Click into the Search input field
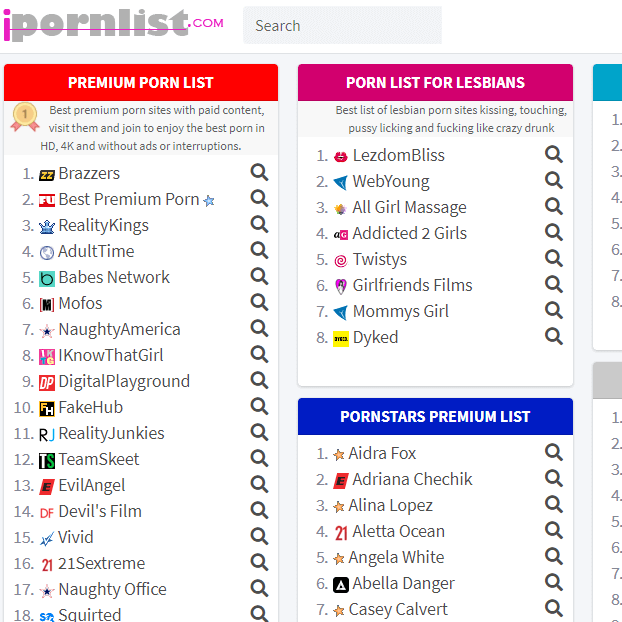622x622 pixels. 342,25
